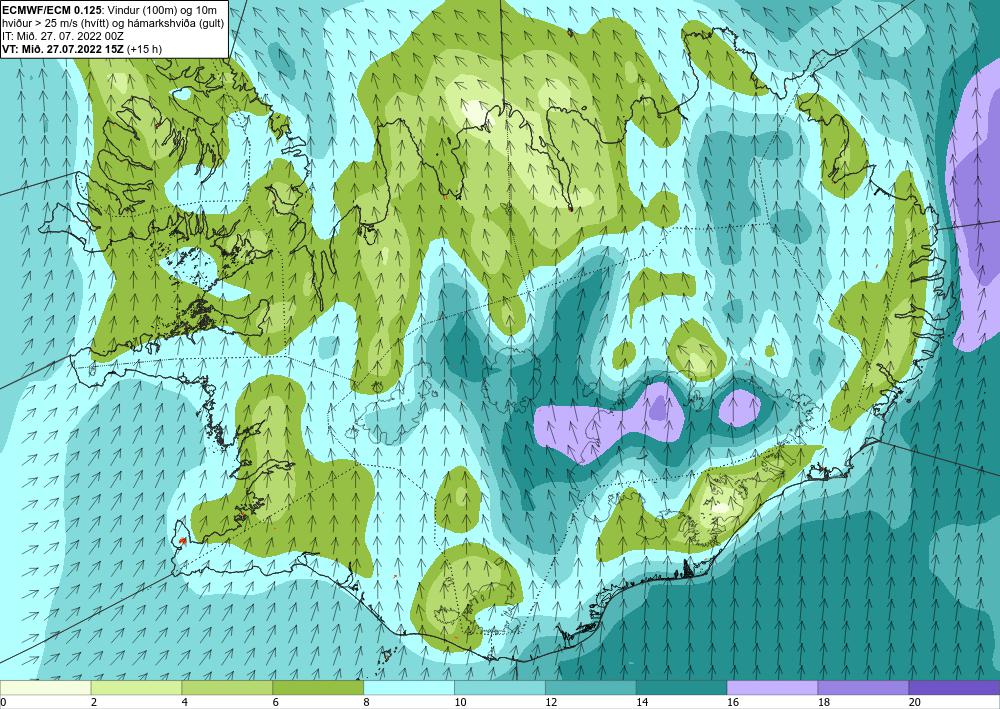
Task: Select the dark purple above-20 m/s legend swatch
Action: coord(954,687)
